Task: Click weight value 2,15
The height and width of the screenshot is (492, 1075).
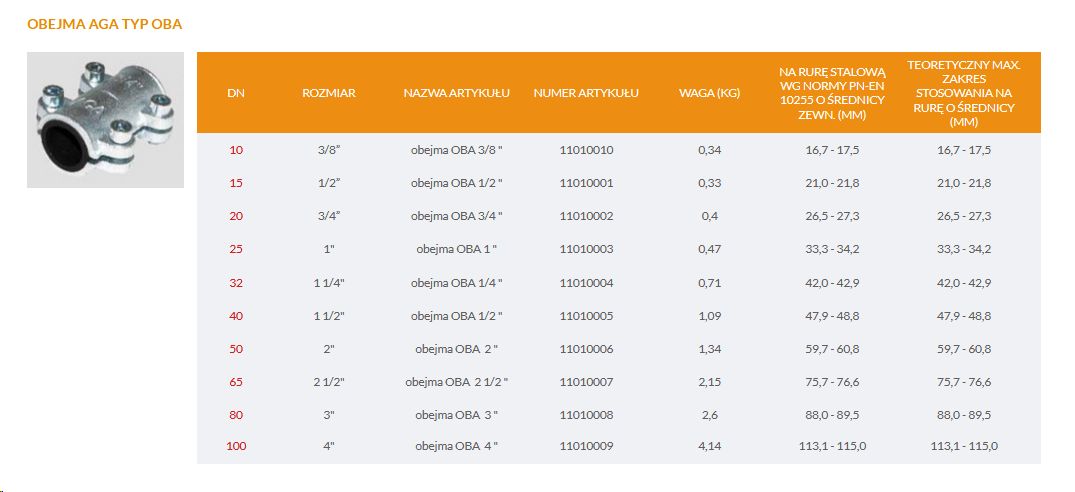Action: click(710, 382)
